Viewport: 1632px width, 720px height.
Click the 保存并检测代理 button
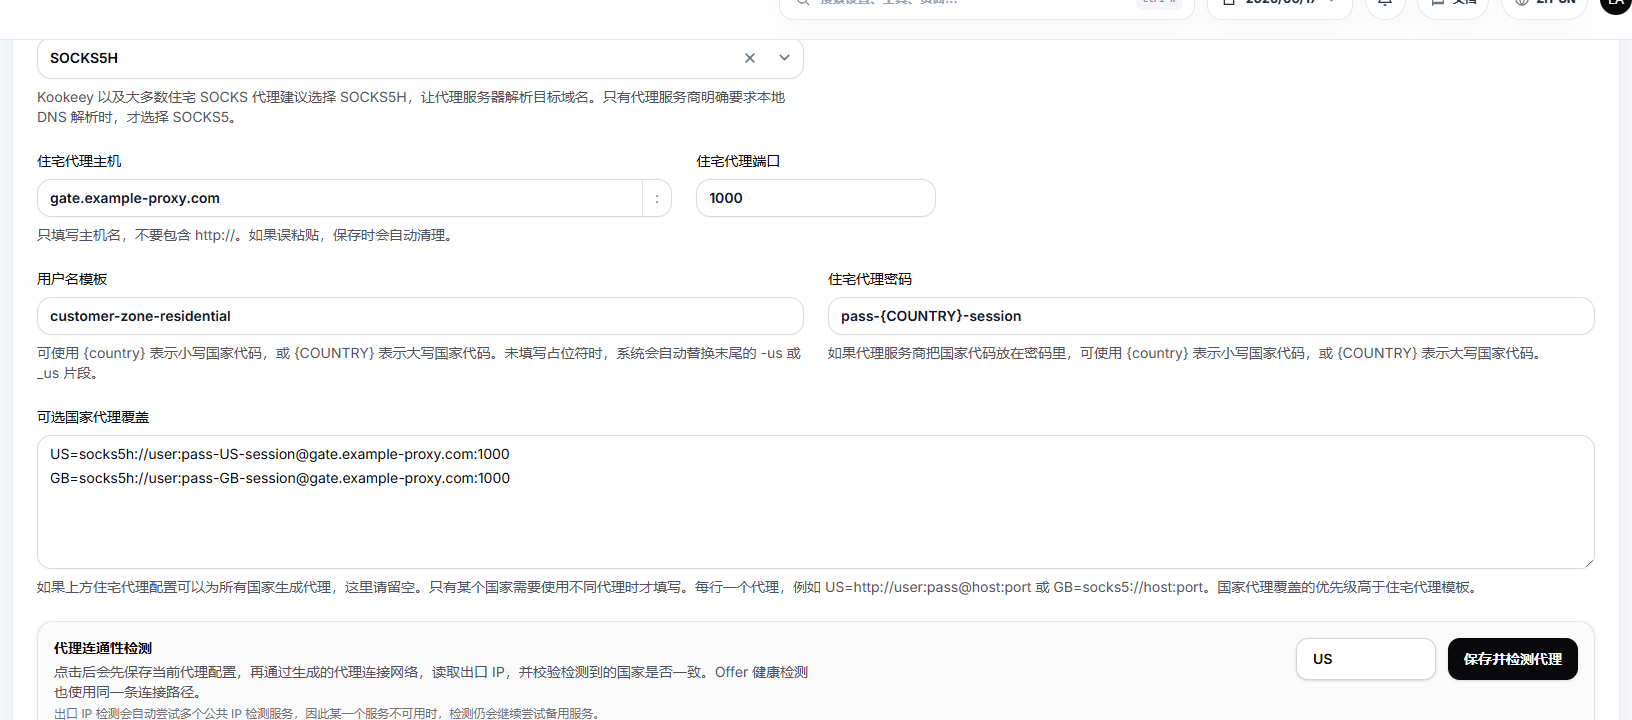point(1513,659)
